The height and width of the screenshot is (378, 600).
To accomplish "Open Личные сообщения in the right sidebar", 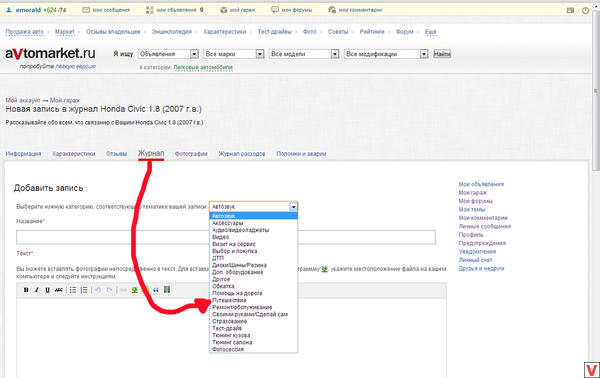I will pyautogui.click(x=484, y=226).
